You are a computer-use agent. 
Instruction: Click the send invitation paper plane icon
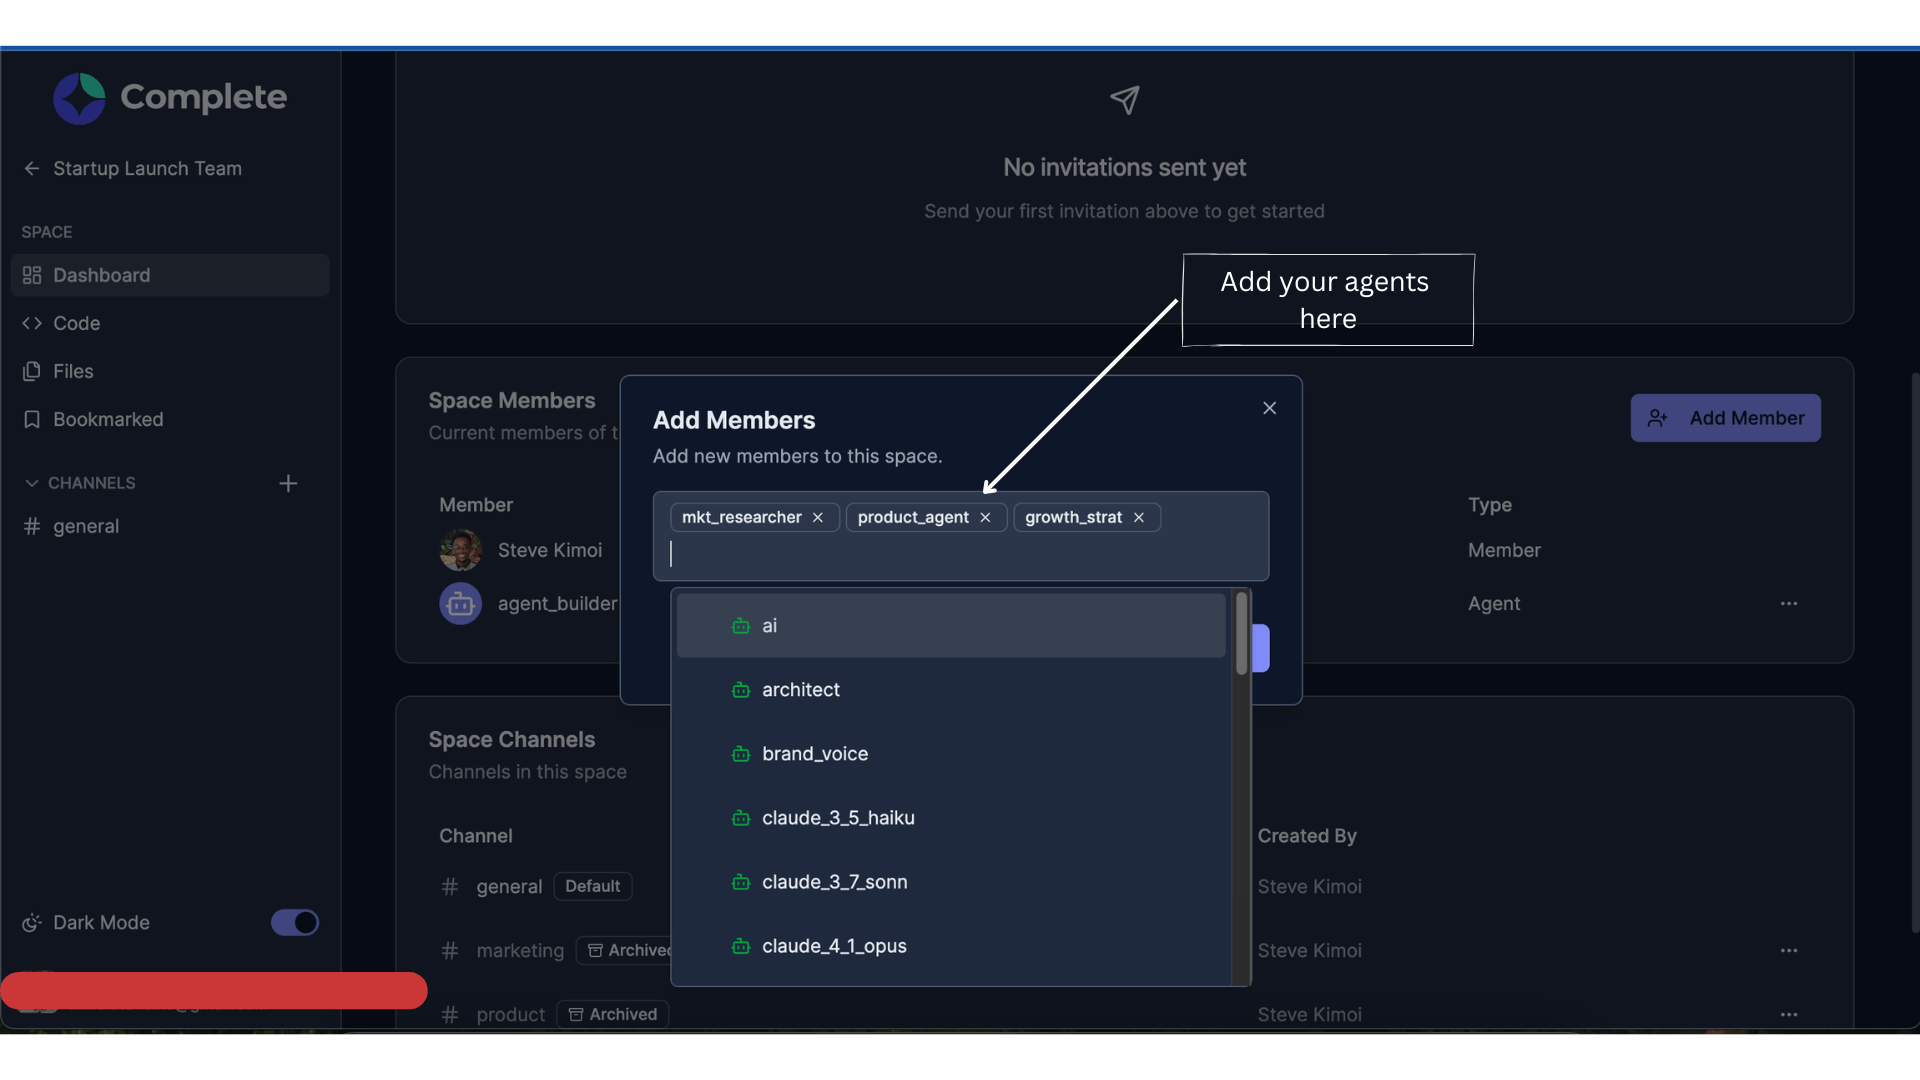pos(1124,100)
